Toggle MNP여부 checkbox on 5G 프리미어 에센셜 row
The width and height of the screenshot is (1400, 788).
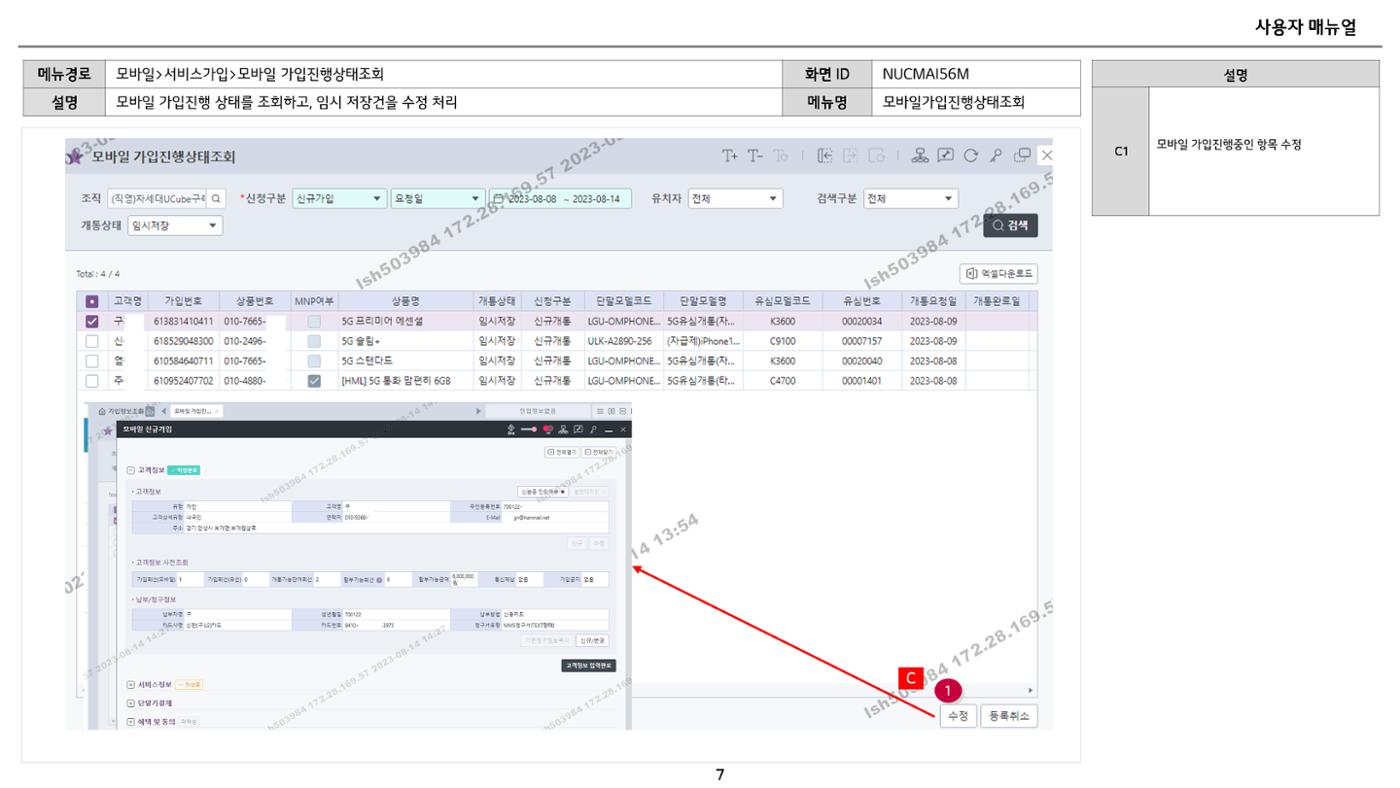(314, 321)
